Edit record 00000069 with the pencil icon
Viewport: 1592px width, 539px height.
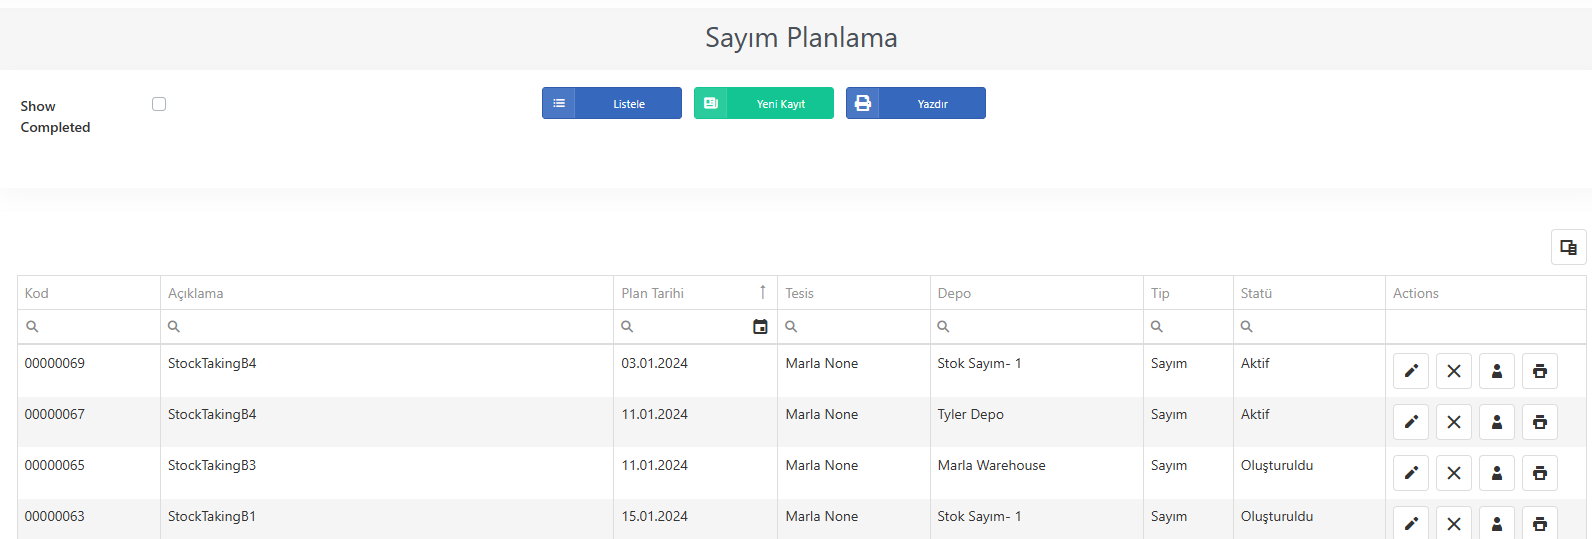[1411, 371]
